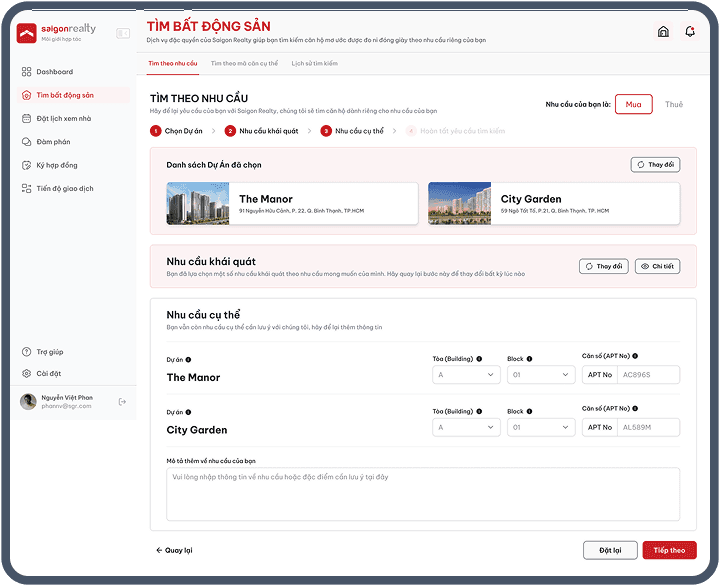This screenshot has height=585, width=719.
Task: Click City Garden project card title
Action: 531,199
